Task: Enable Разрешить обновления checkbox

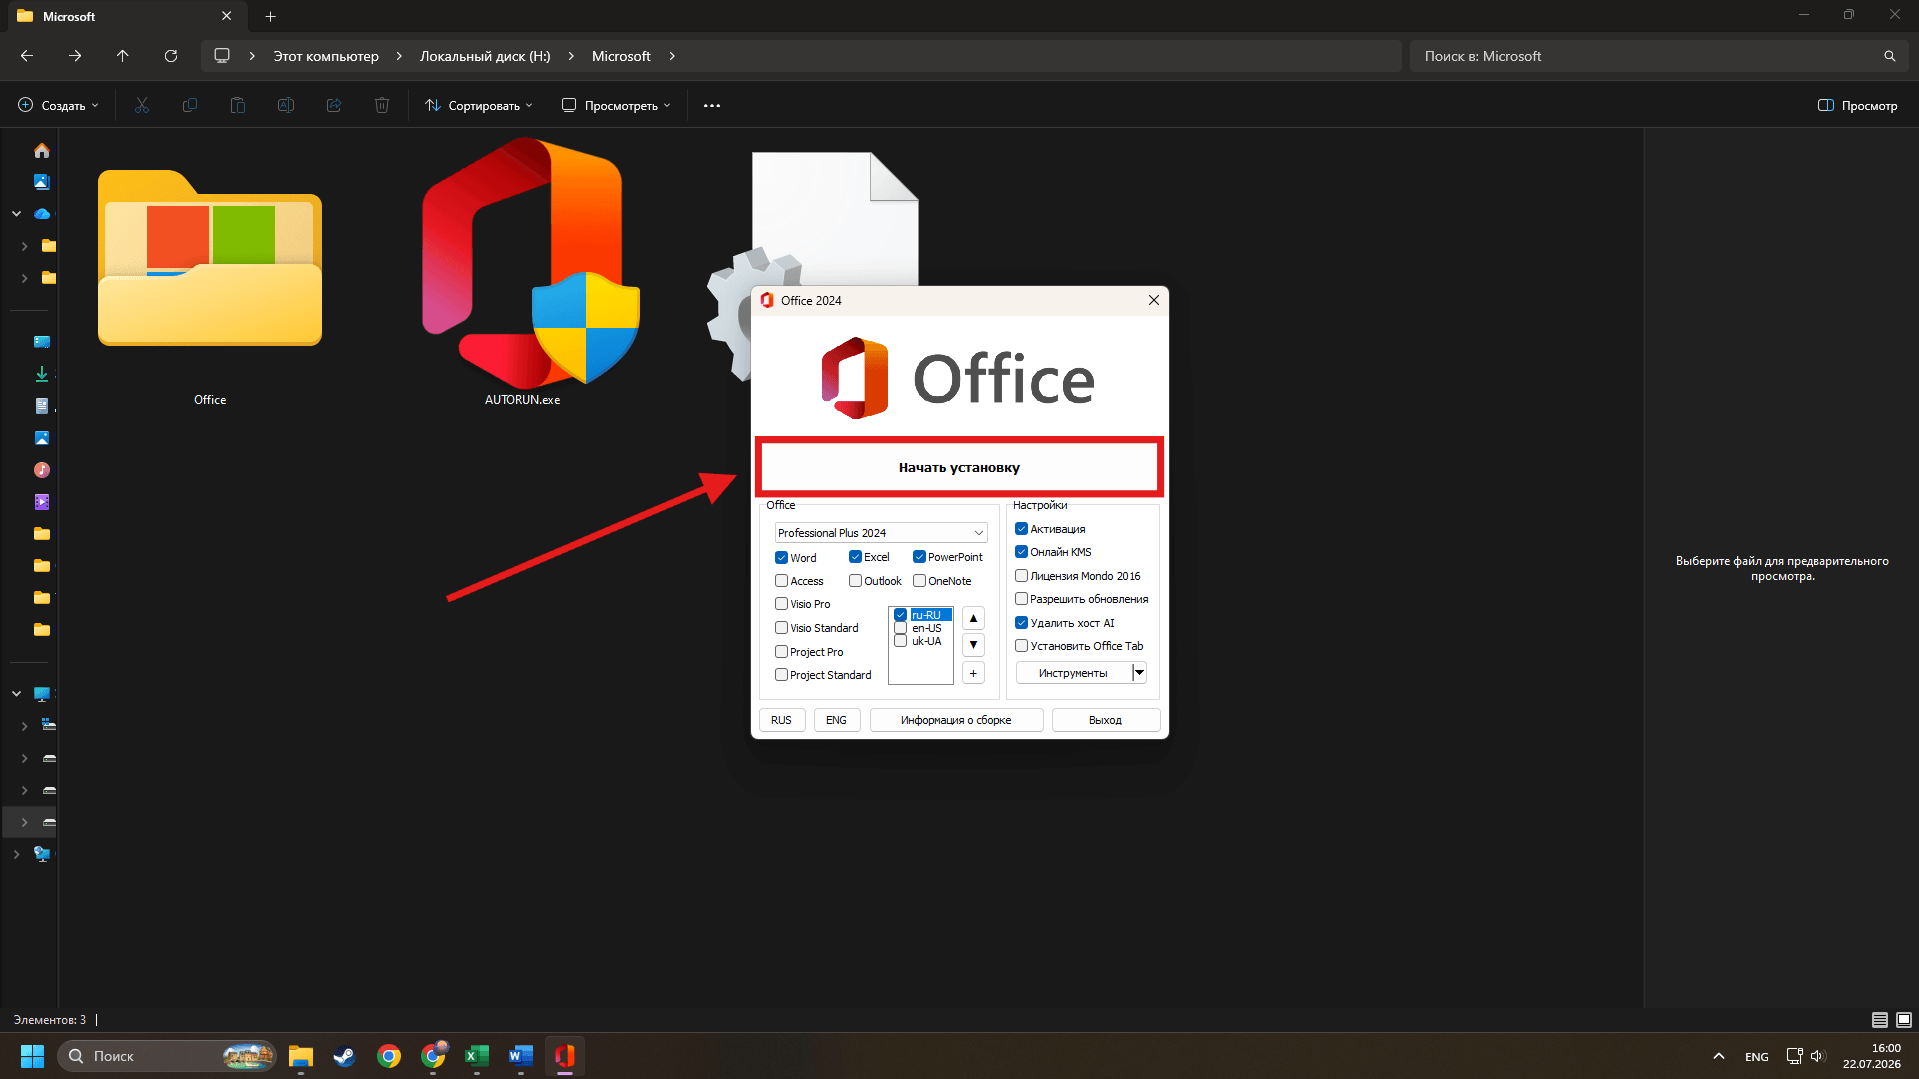Action: point(1022,599)
